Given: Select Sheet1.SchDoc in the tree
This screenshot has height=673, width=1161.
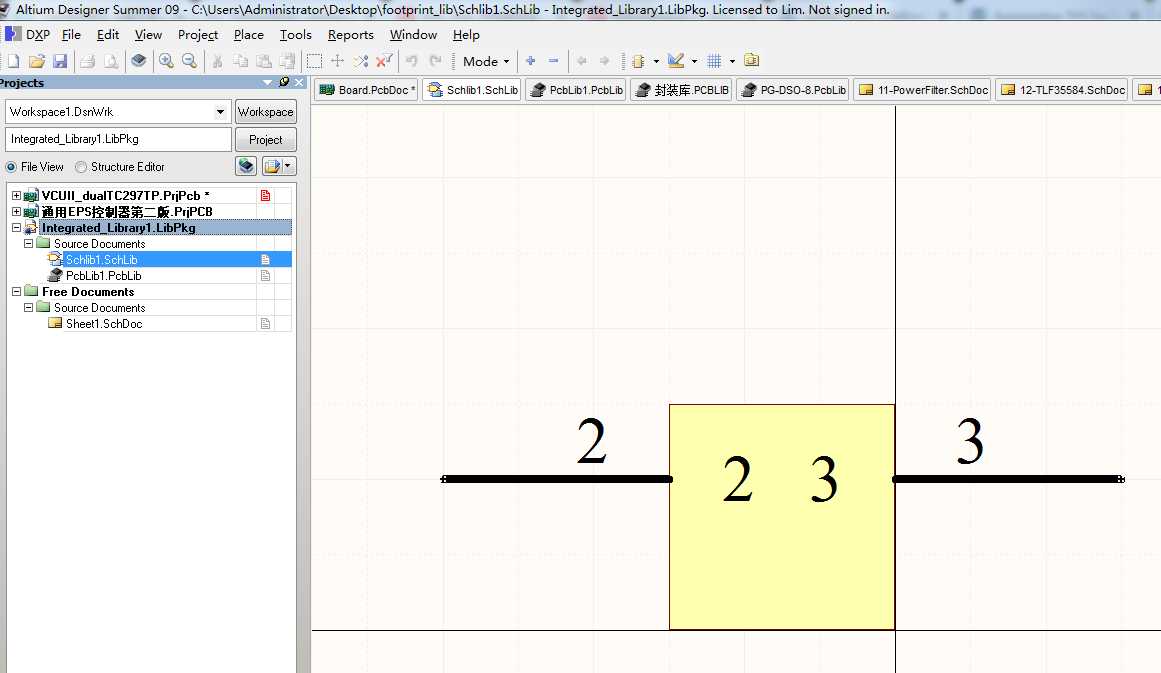Looking at the screenshot, I should [104, 324].
